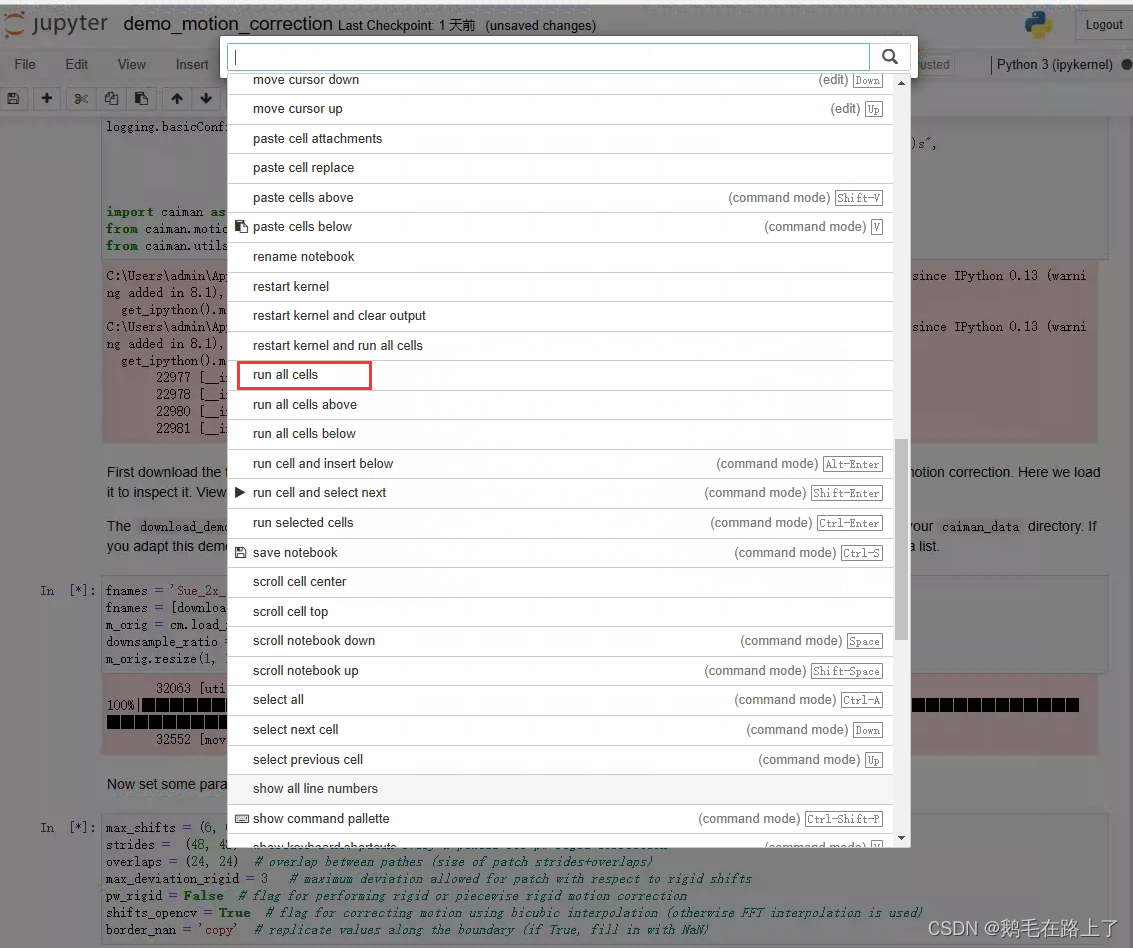
Task: Open the View menu
Action: 132,64
